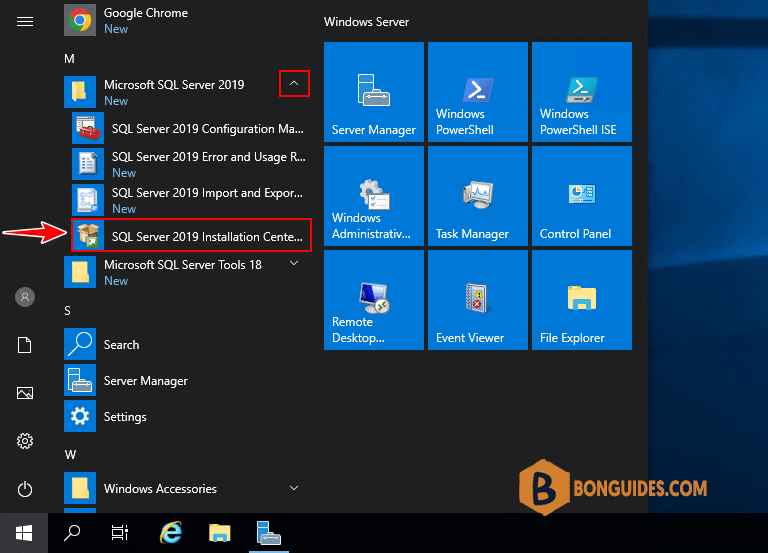Launch the Windows PowerShell tile
This screenshot has width=768, height=553.
point(478,92)
